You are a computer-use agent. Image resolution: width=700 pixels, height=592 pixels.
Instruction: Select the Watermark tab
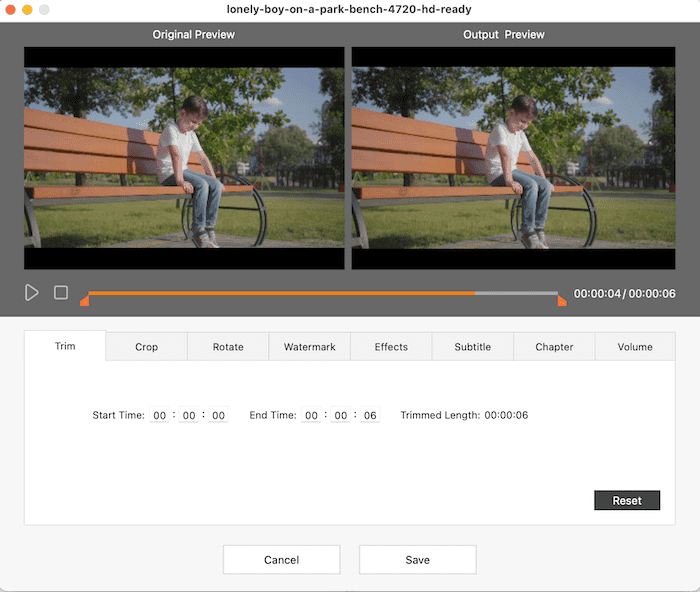(x=310, y=347)
